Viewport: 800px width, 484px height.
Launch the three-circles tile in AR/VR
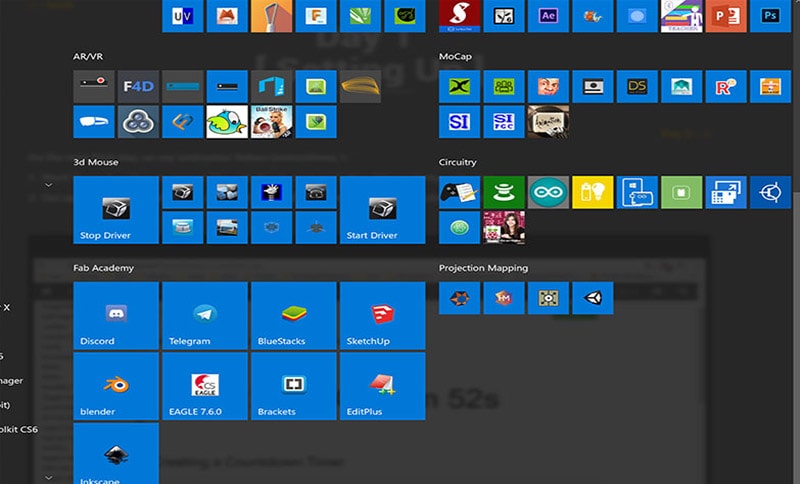click(138, 122)
